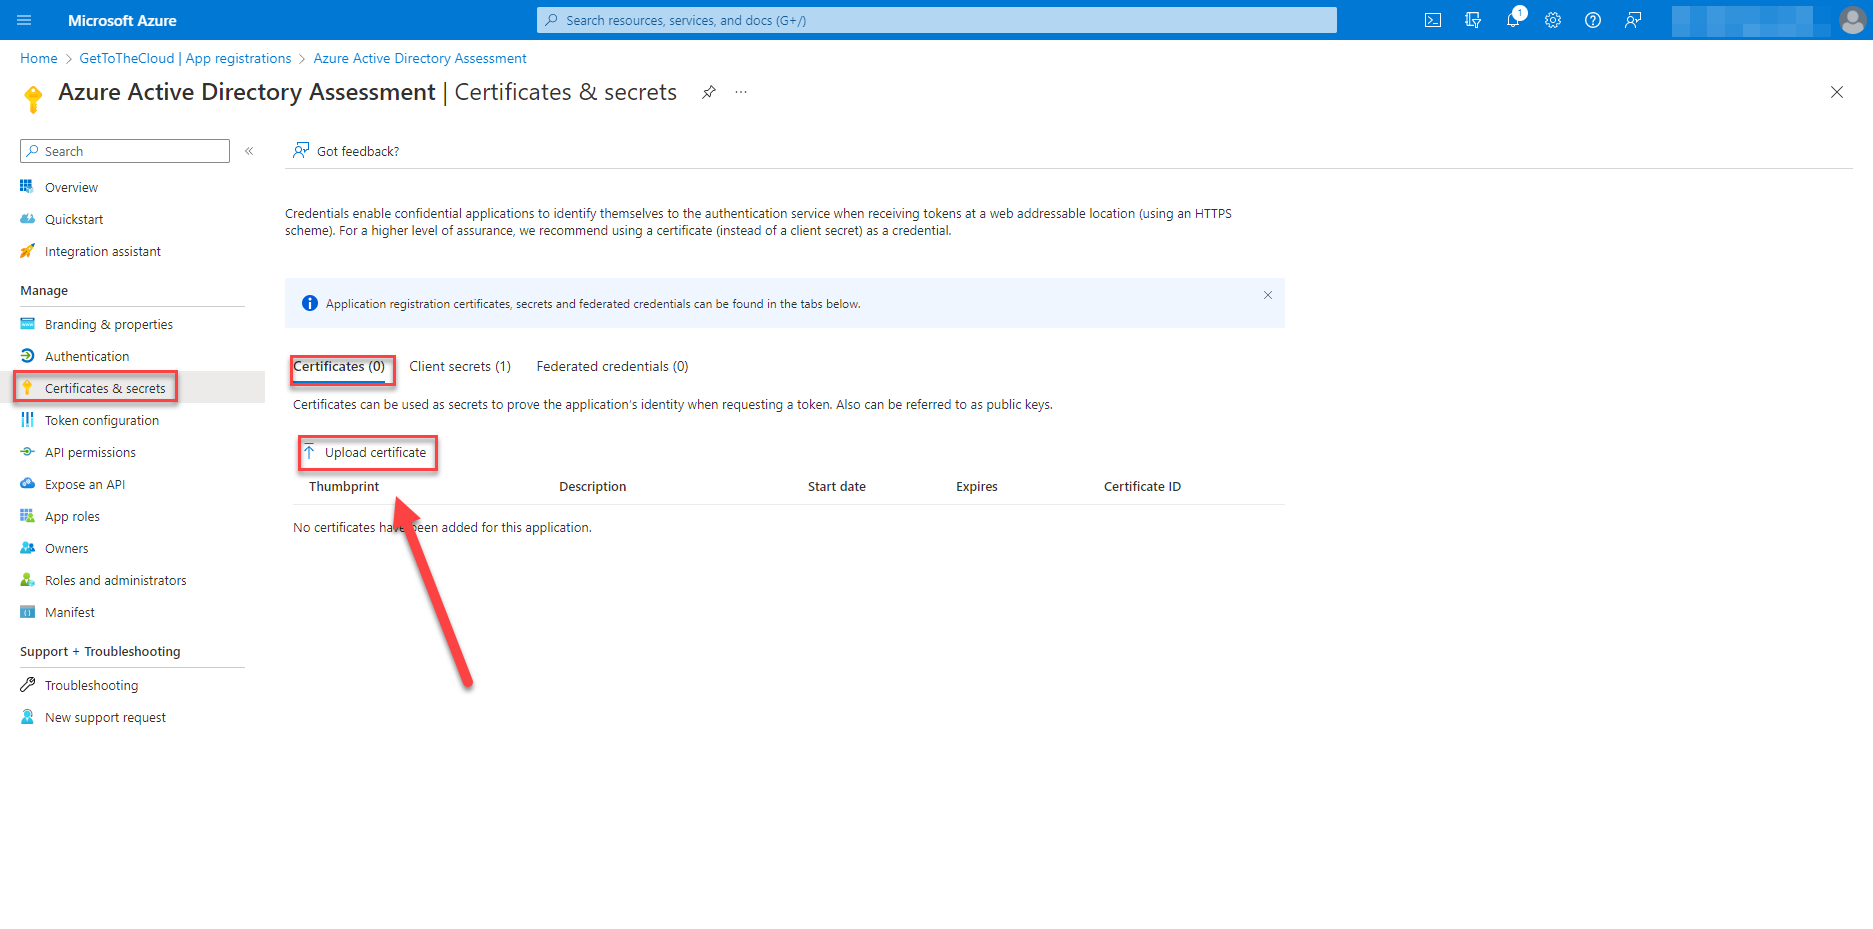The height and width of the screenshot is (929, 1873).
Task: Click the Expires column header
Action: pos(977,486)
